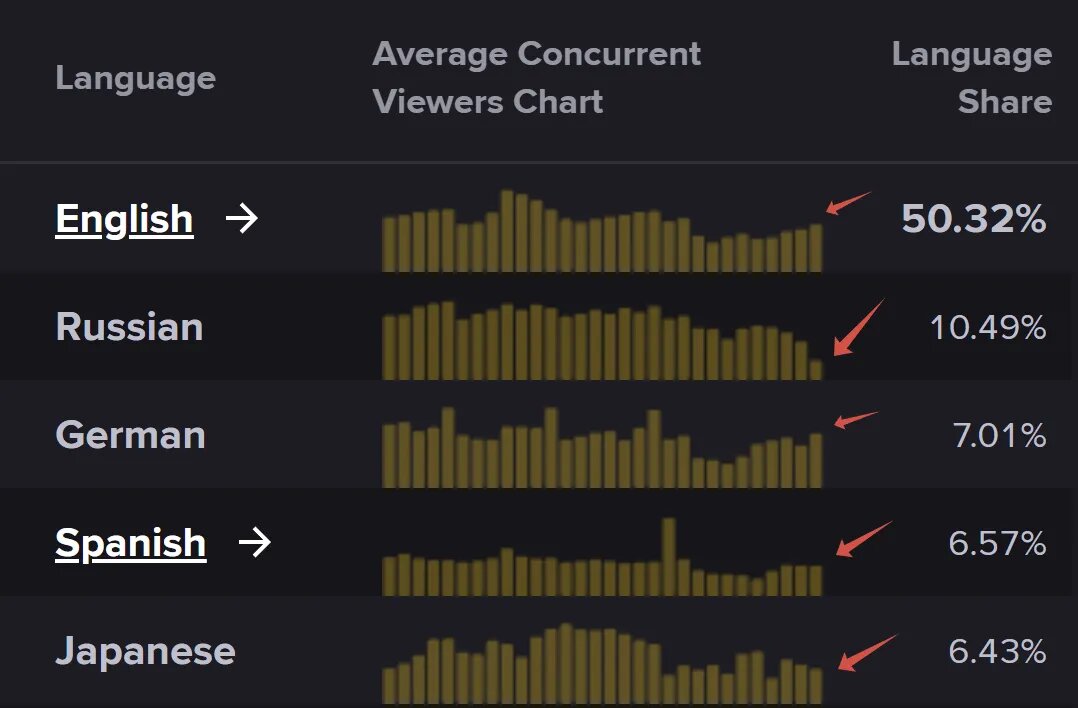The height and width of the screenshot is (708, 1078).
Task: Click the Average Concurrent Viewers Chart header
Action: point(536,78)
